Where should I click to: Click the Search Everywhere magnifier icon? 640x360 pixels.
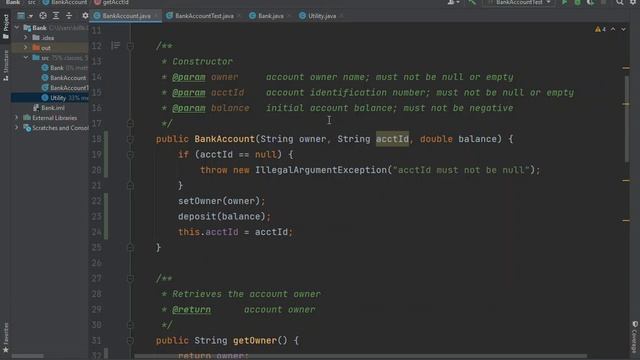pyautogui.click(x=620, y=2)
